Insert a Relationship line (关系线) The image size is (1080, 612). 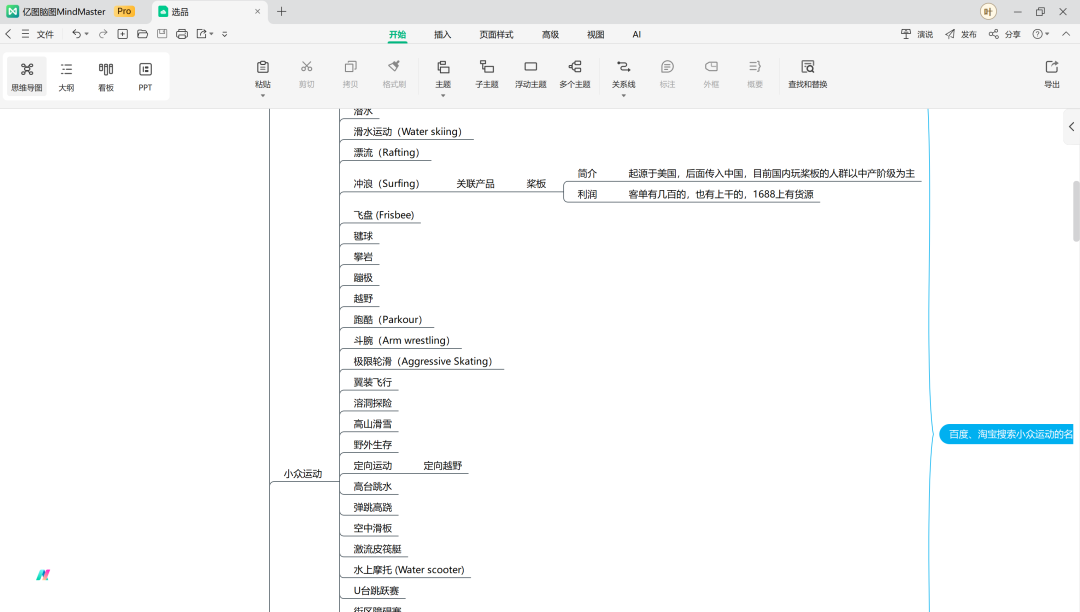click(623, 70)
